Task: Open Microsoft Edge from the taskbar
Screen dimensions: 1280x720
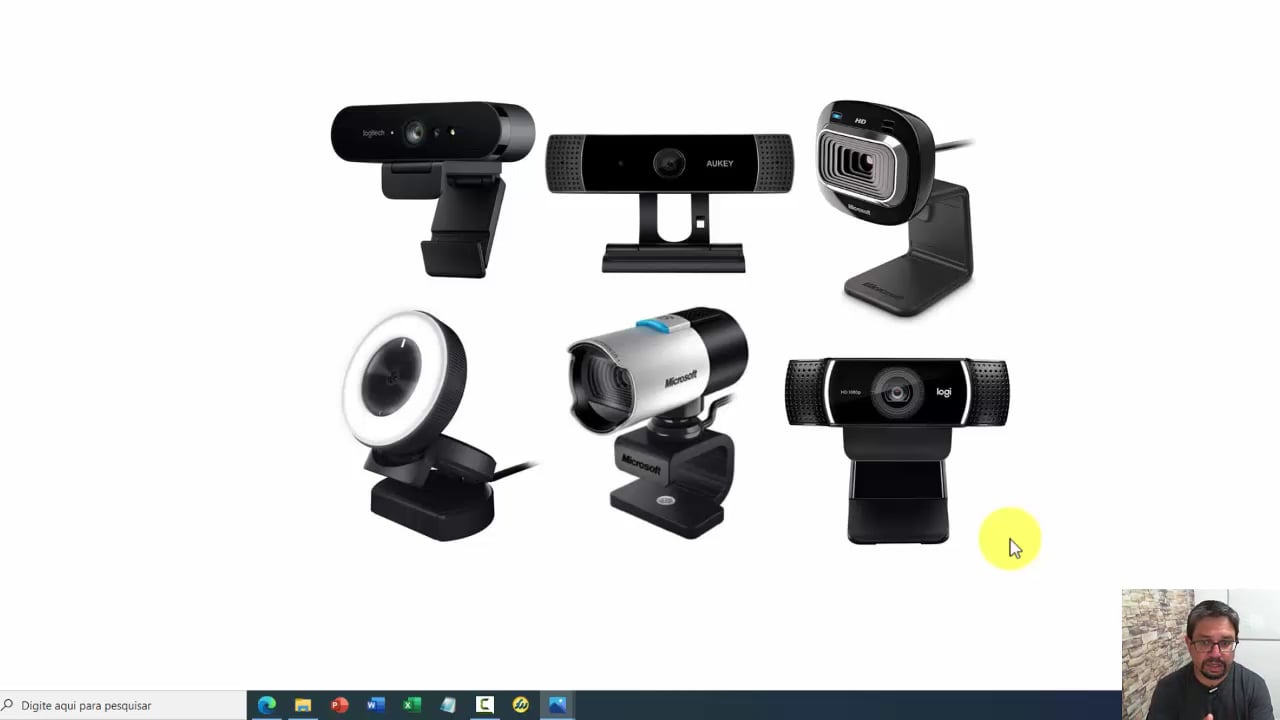Action: 267,705
